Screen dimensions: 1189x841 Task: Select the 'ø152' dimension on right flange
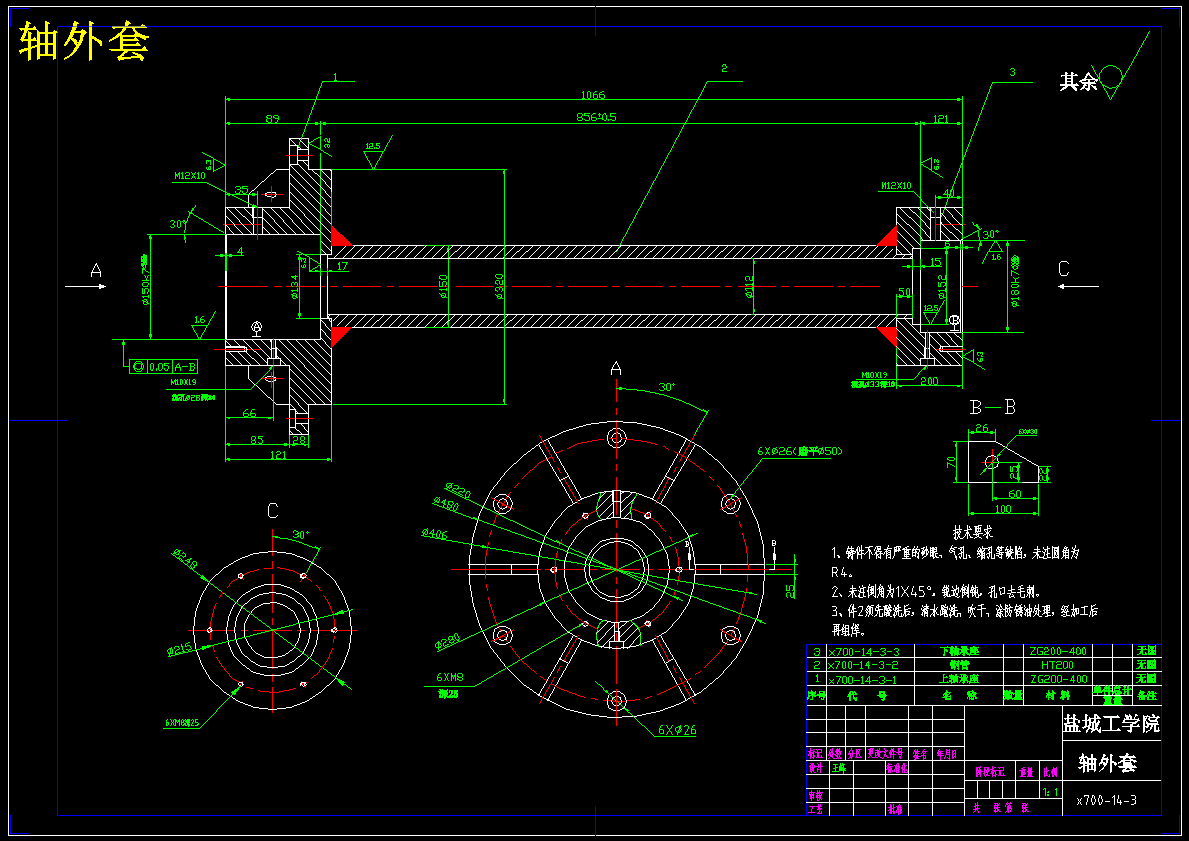click(943, 287)
